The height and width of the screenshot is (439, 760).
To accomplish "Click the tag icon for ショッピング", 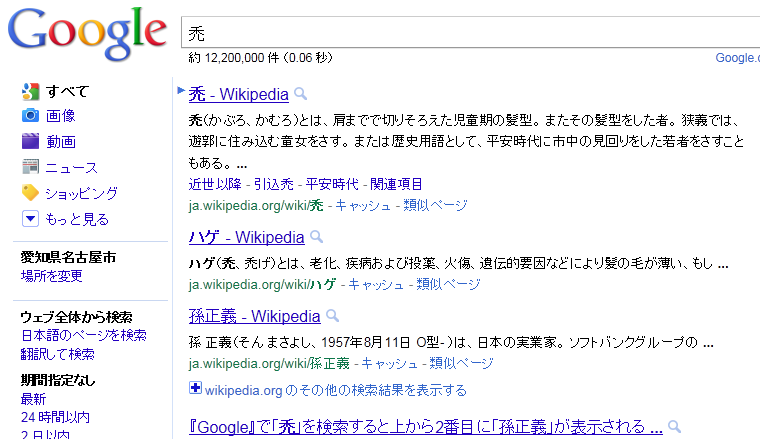I will tap(30, 192).
